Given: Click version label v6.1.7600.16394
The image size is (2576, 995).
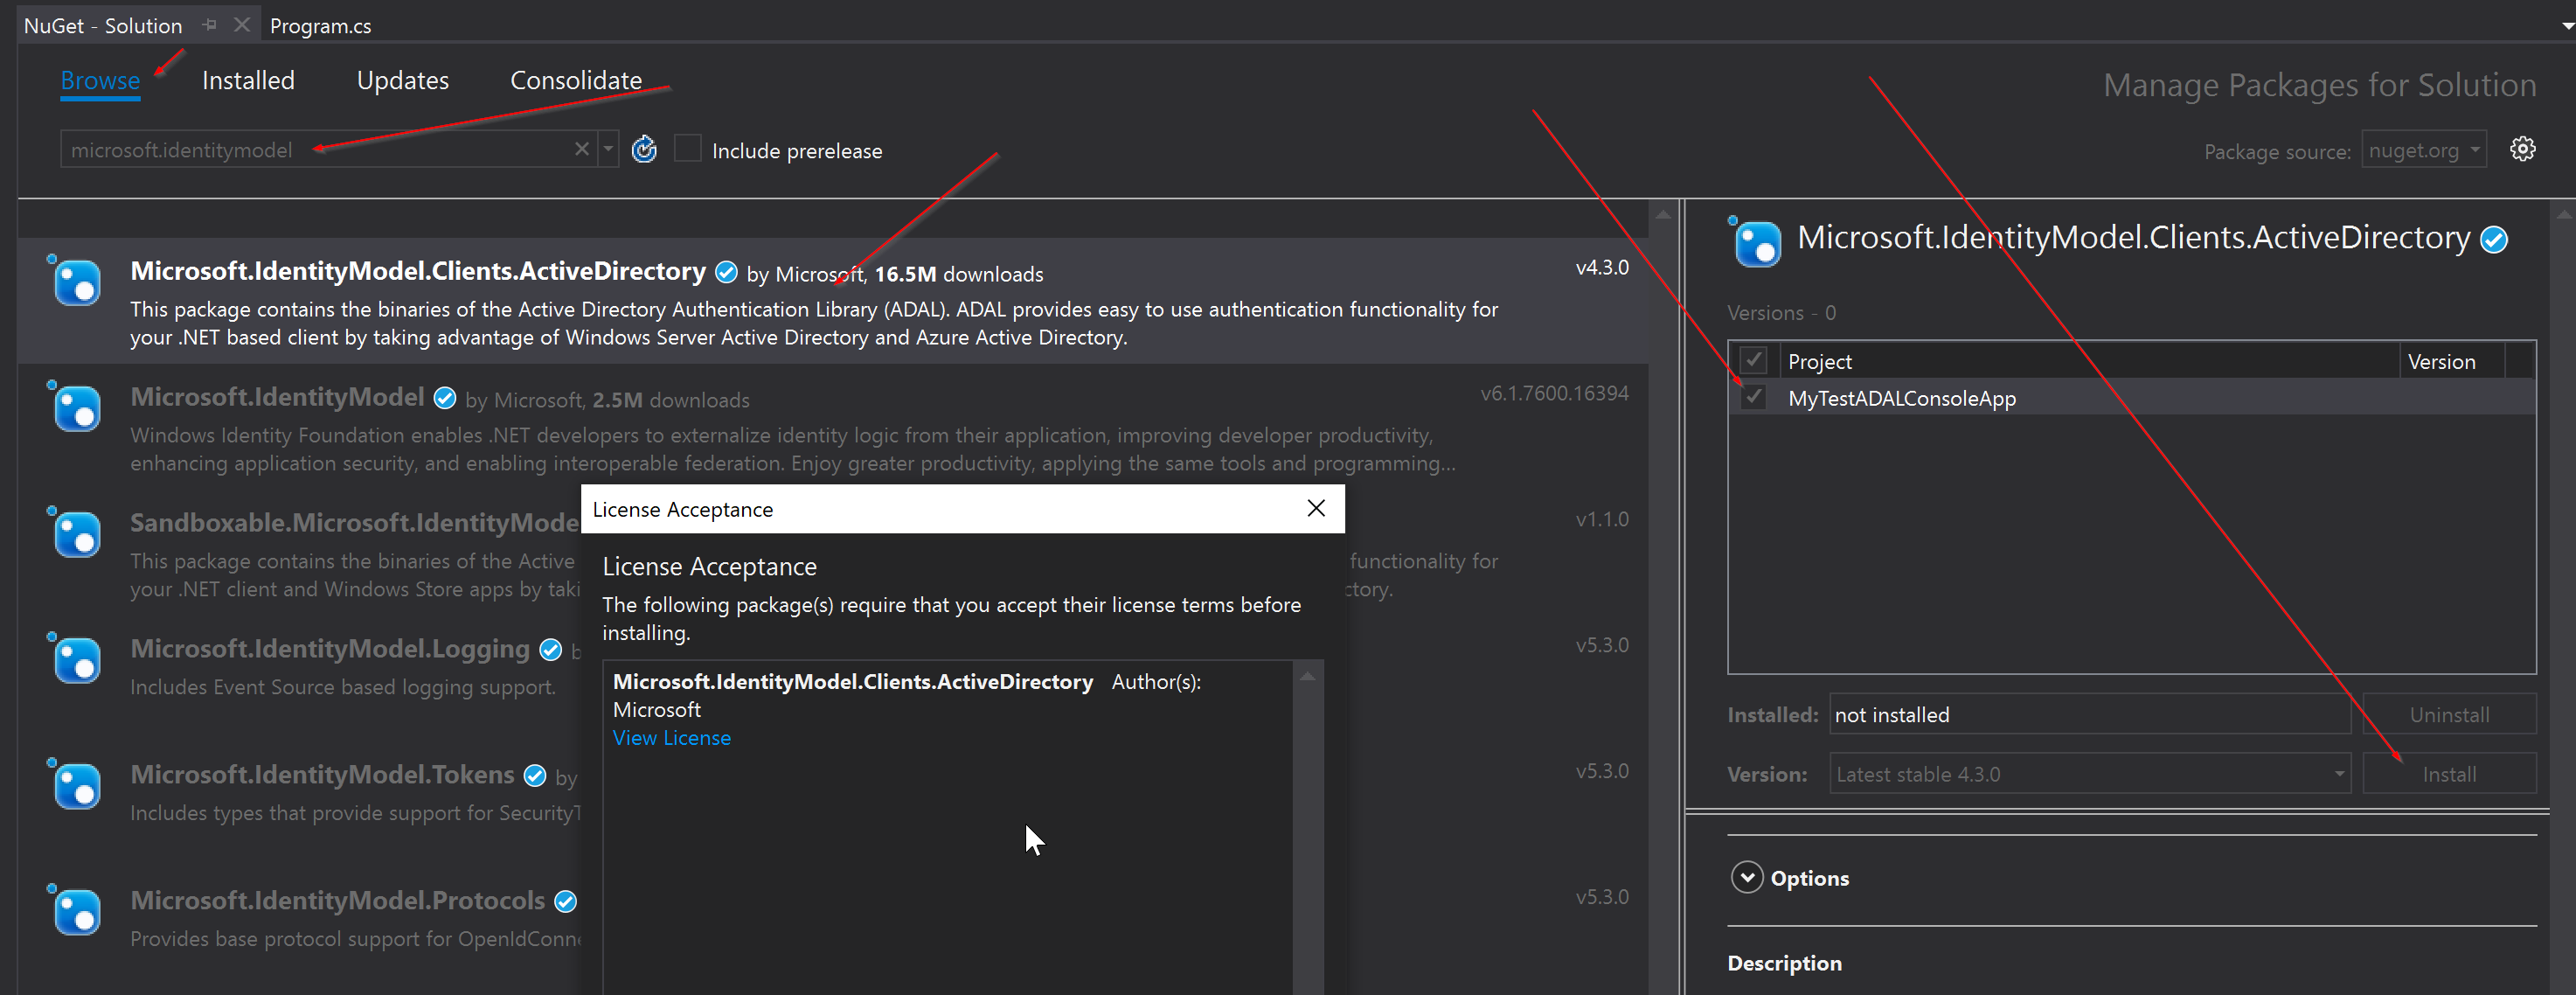Looking at the screenshot, I should 1554,394.
